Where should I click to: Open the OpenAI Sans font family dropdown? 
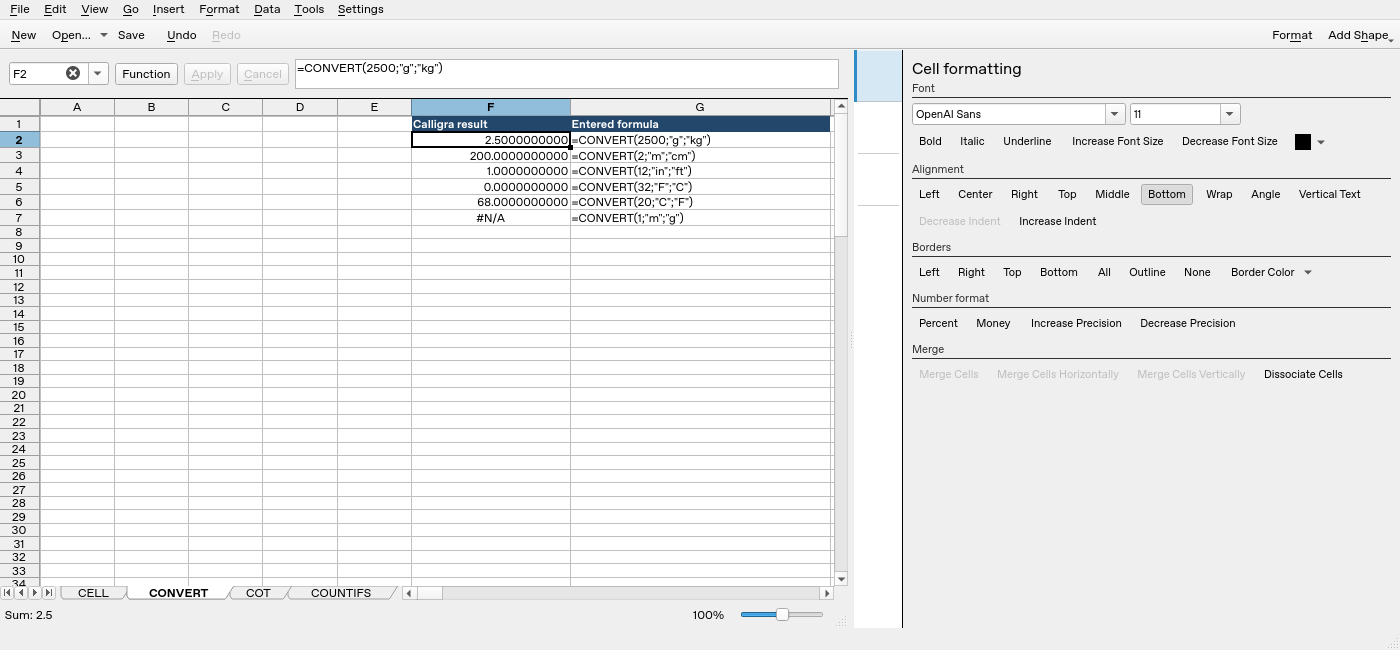pos(1114,114)
